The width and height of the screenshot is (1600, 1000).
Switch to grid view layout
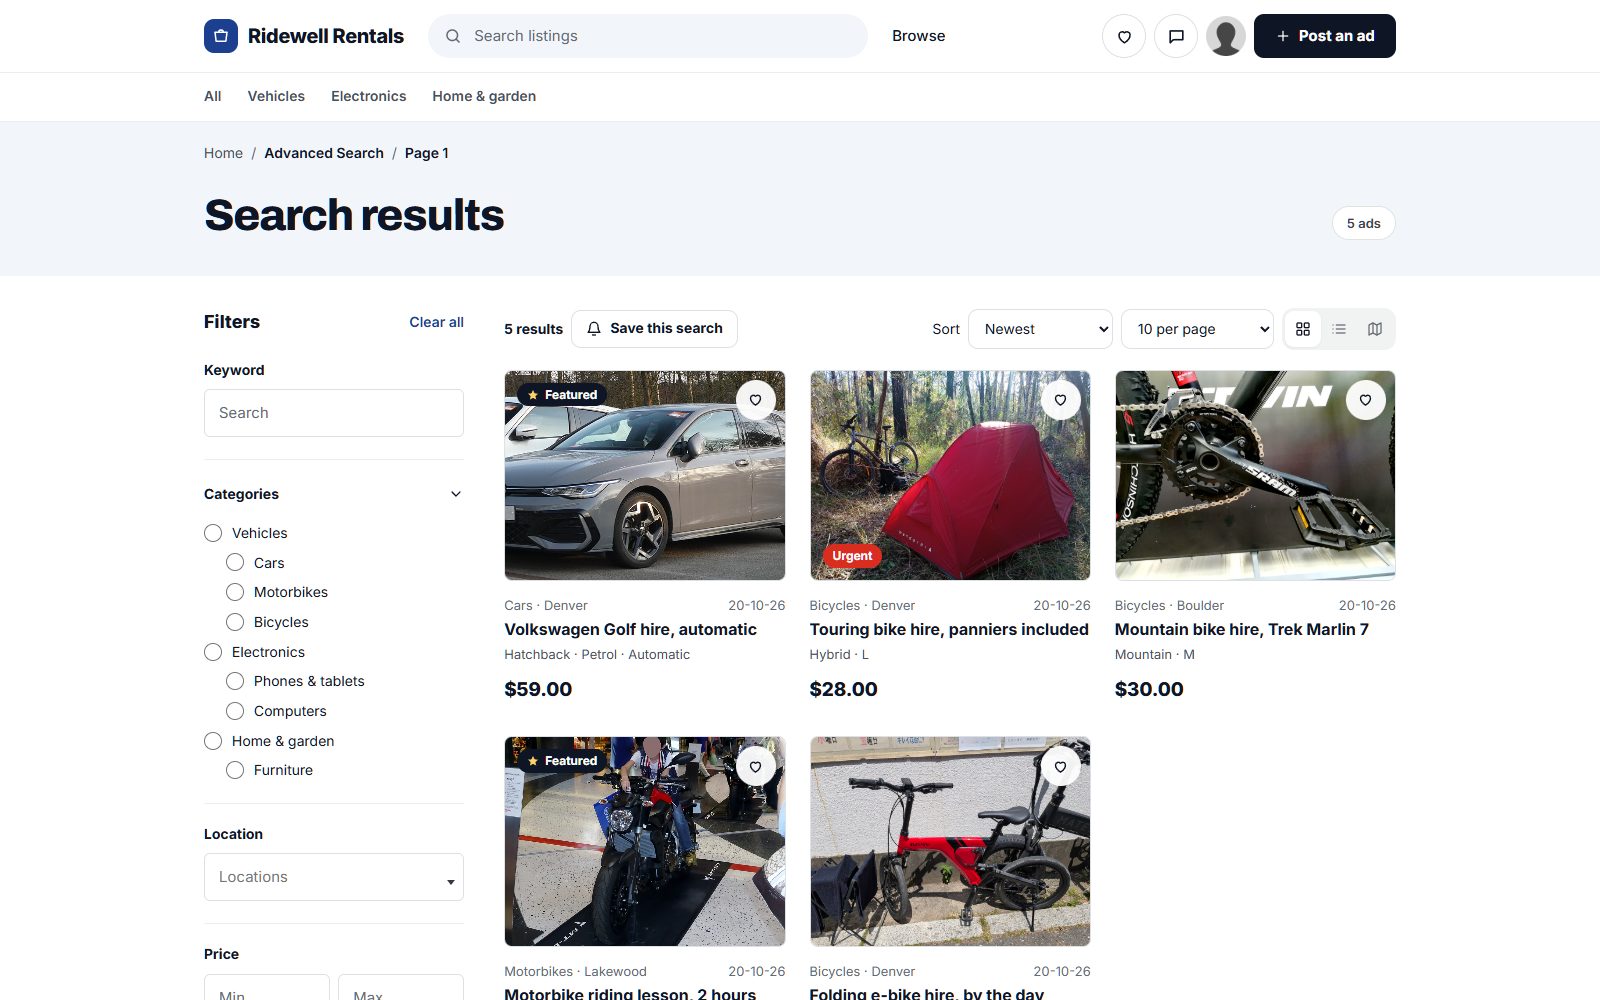pyautogui.click(x=1303, y=329)
